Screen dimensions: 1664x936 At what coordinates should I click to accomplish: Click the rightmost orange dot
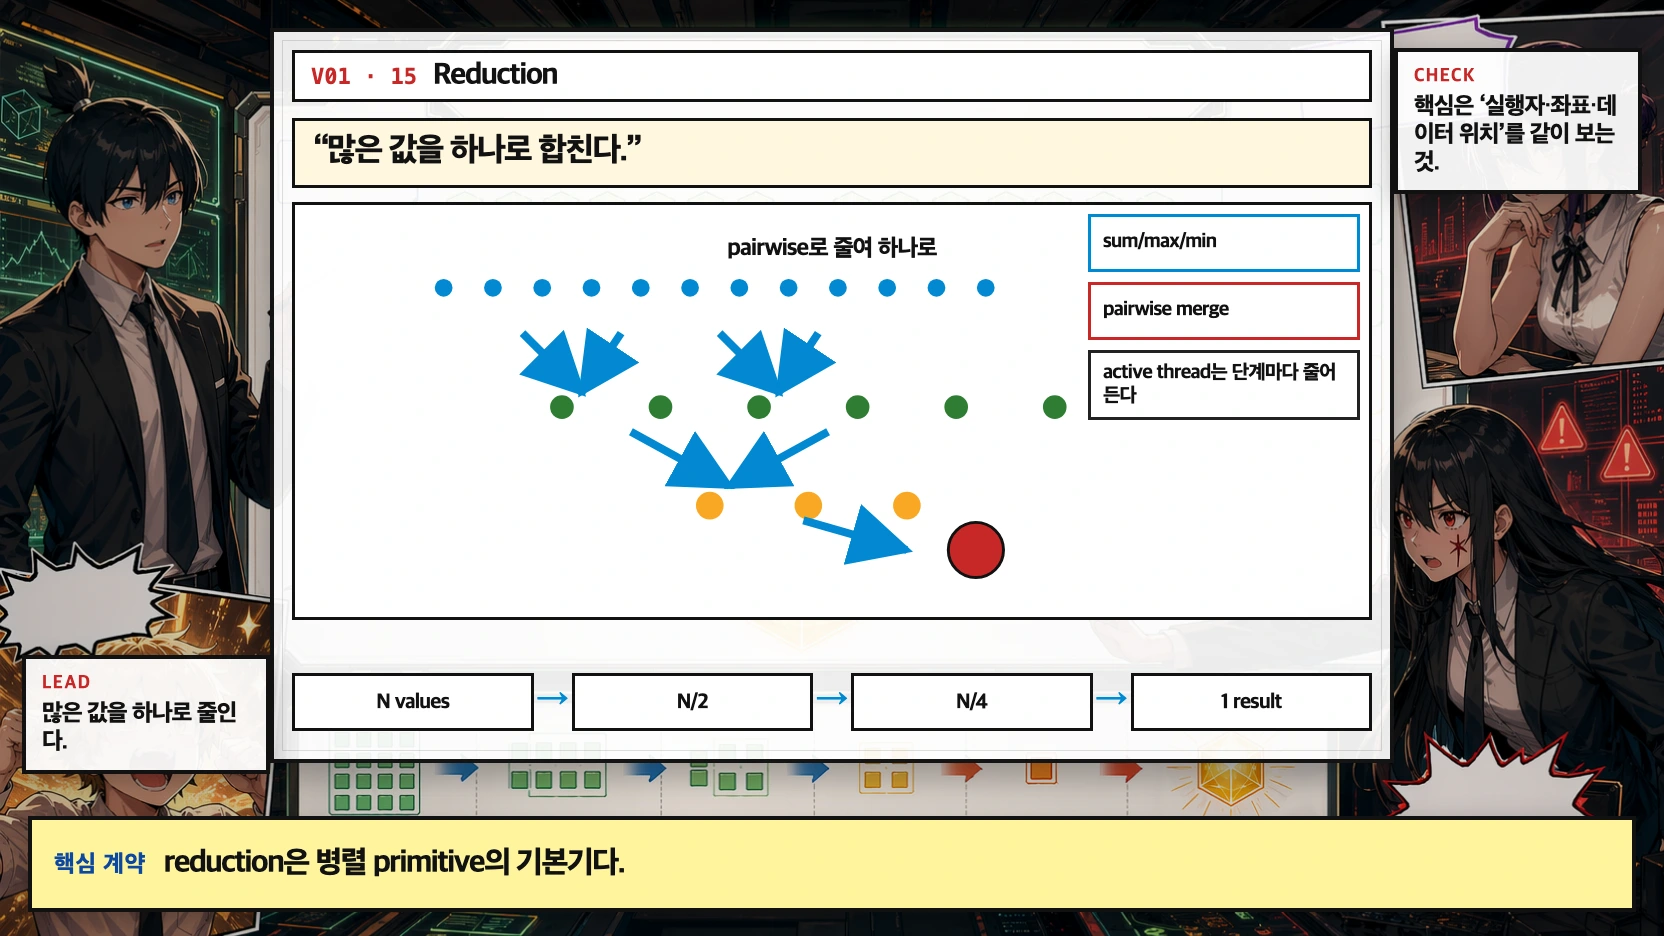906,505
